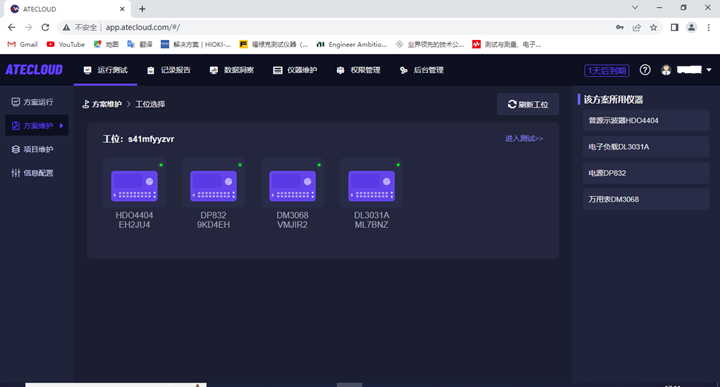Click the 刷新工位 refresh button
This screenshot has width=720, height=387.
528,104
